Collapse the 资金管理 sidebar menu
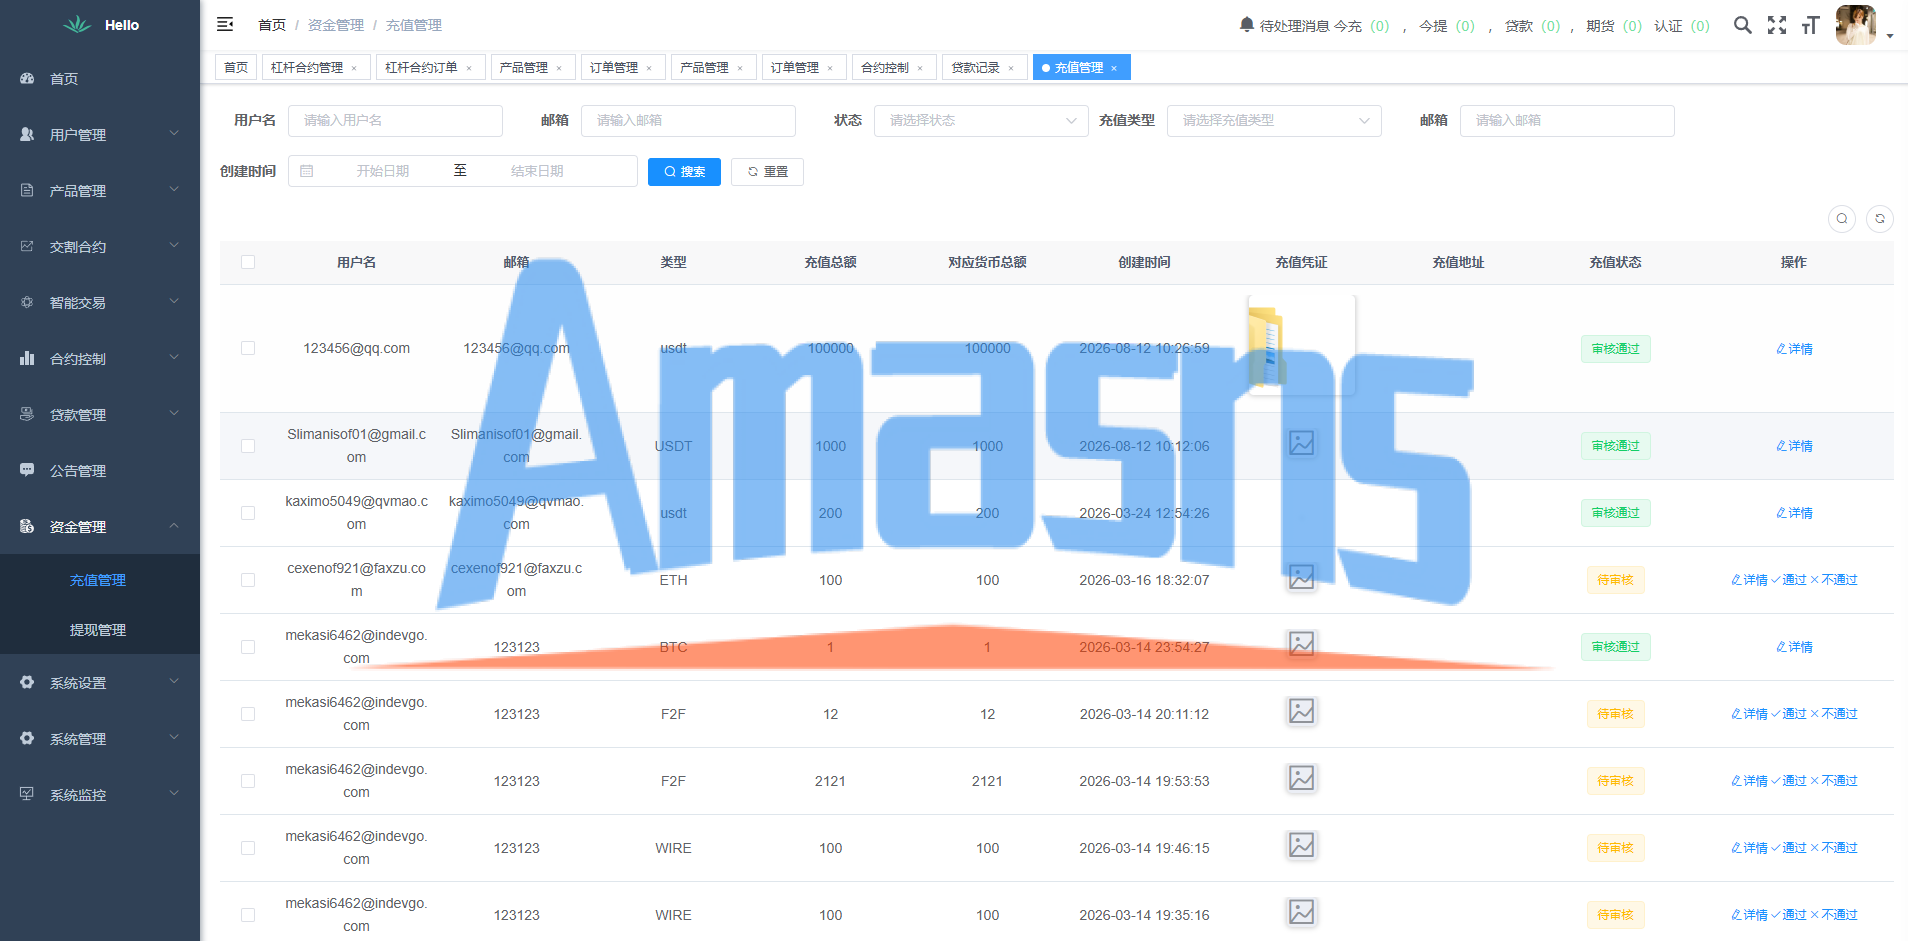Viewport: 1908px width, 941px height. tap(100, 526)
